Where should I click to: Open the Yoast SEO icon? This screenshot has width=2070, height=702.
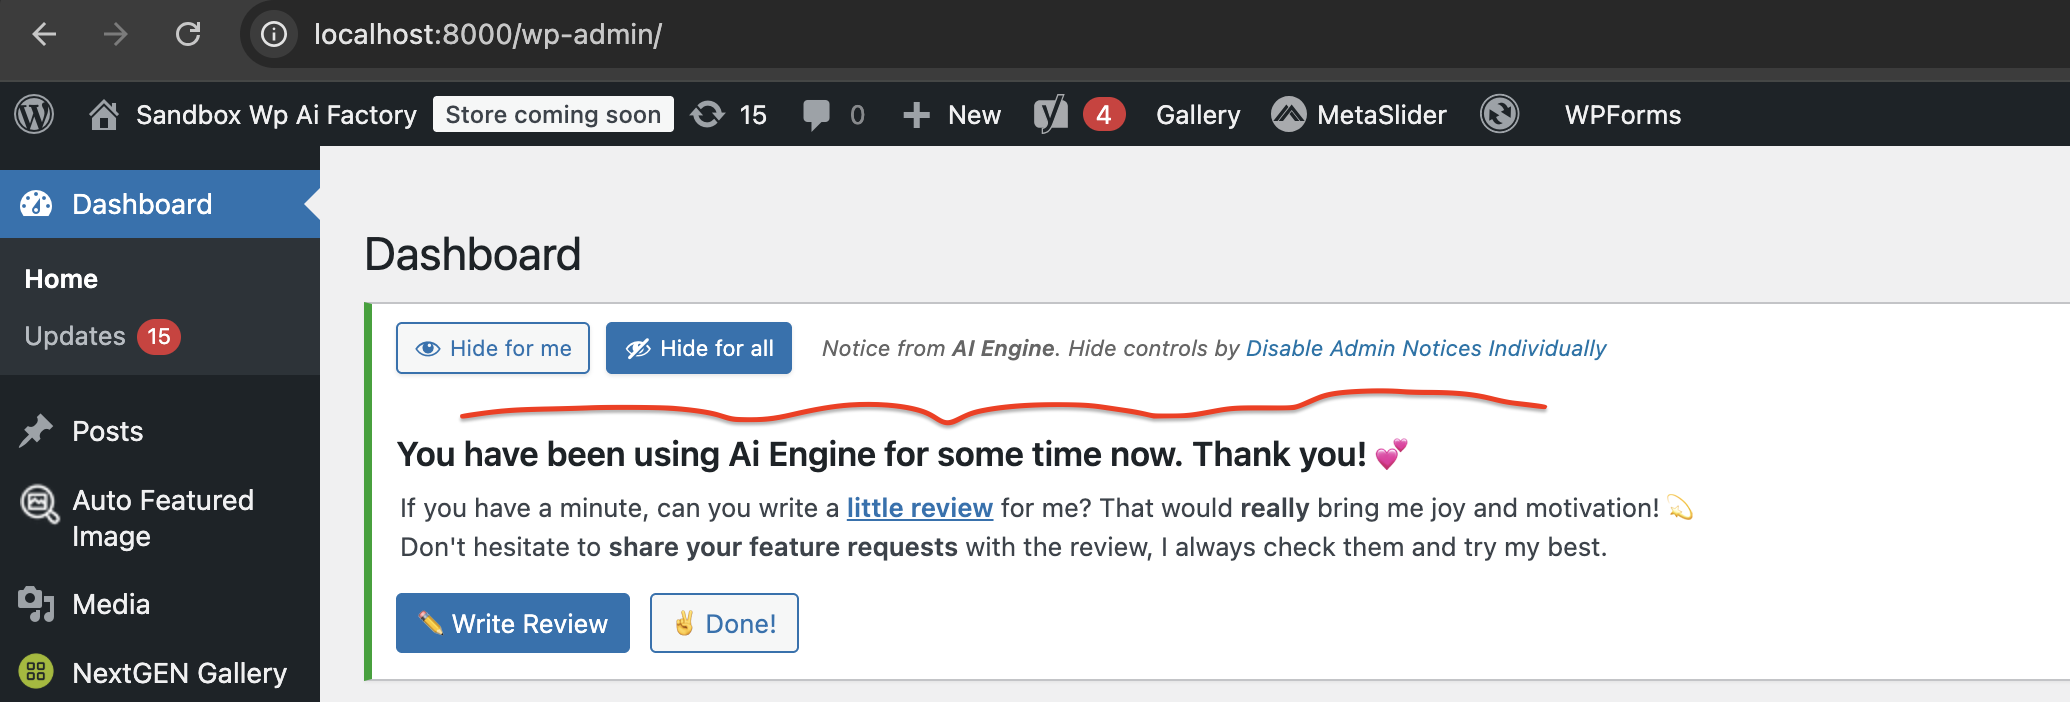pyautogui.click(x=1050, y=114)
